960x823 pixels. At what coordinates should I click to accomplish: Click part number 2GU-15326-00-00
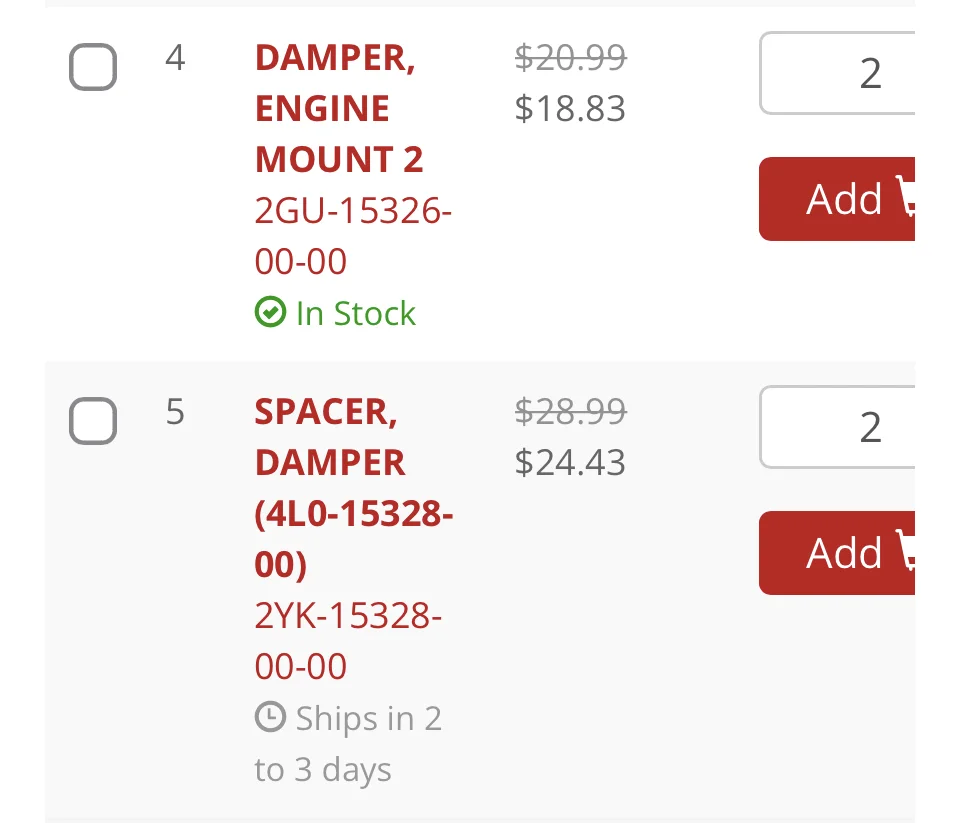tap(353, 236)
